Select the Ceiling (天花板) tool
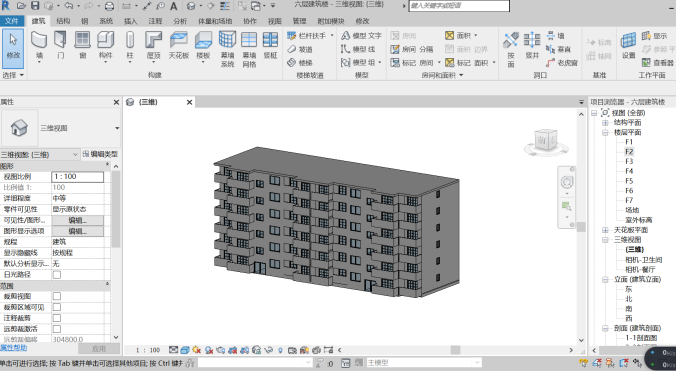Screen dimensions: 676x371 point(178,45)
